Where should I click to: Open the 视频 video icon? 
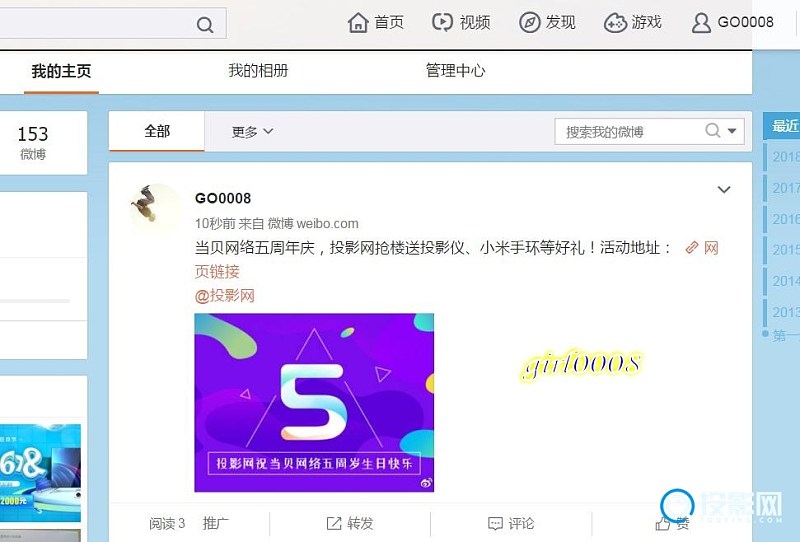(442, 22)
